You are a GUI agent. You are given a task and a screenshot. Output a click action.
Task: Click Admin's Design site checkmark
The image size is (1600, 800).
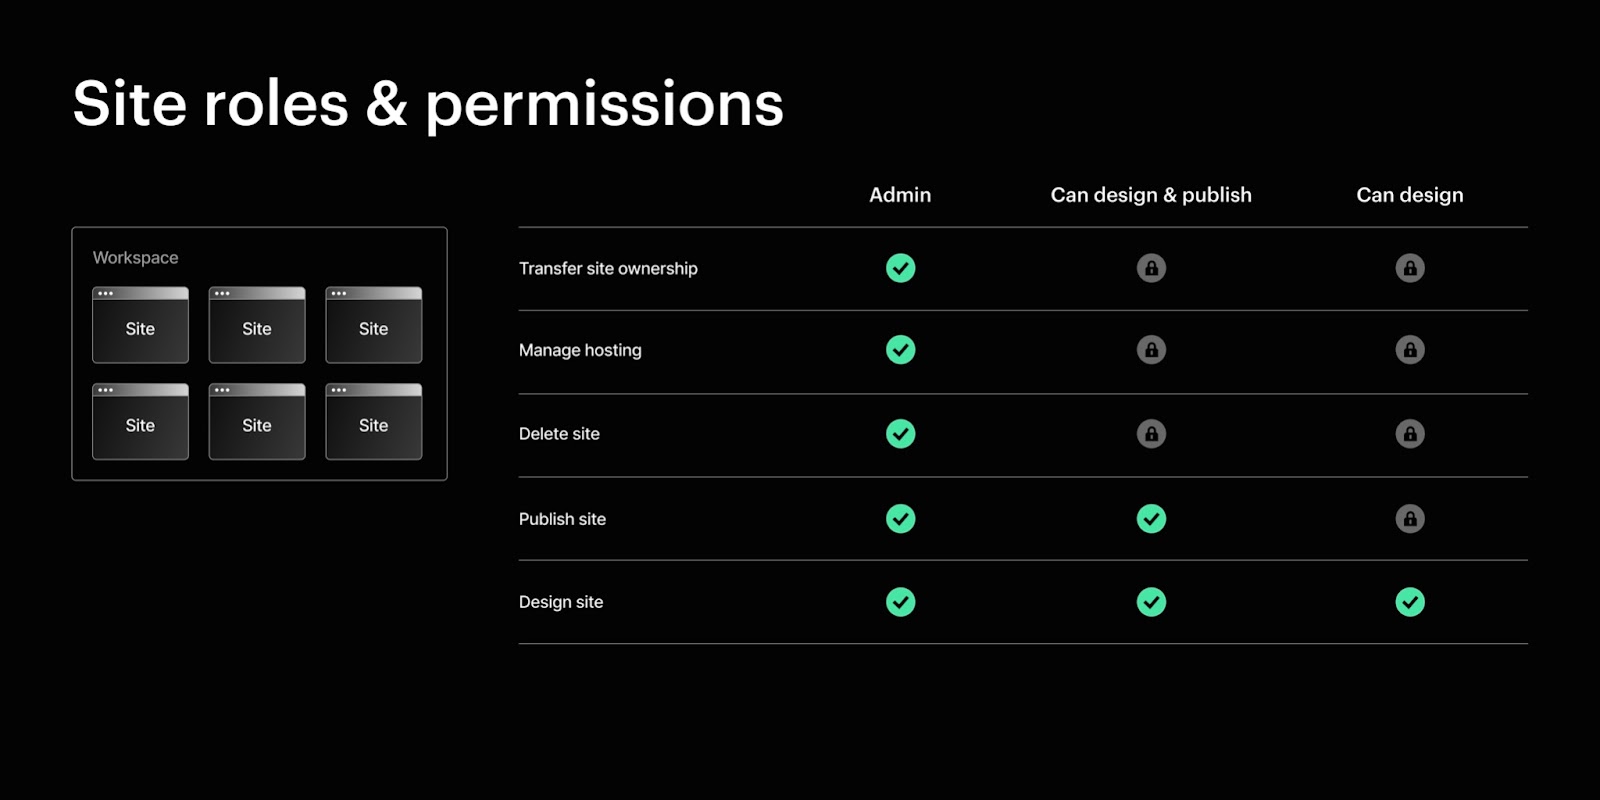click(x=900, y=602)
